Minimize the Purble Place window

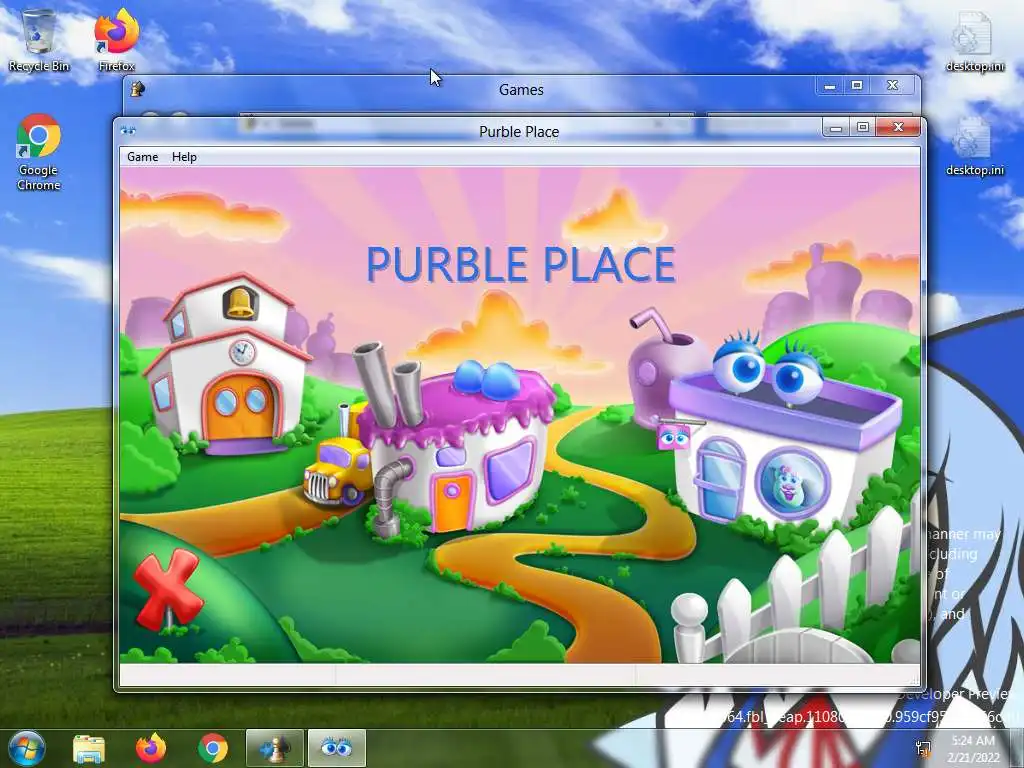tap(836, 128)
